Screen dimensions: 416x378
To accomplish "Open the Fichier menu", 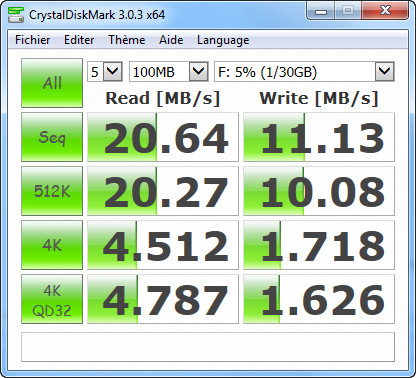I will point(33,40).
